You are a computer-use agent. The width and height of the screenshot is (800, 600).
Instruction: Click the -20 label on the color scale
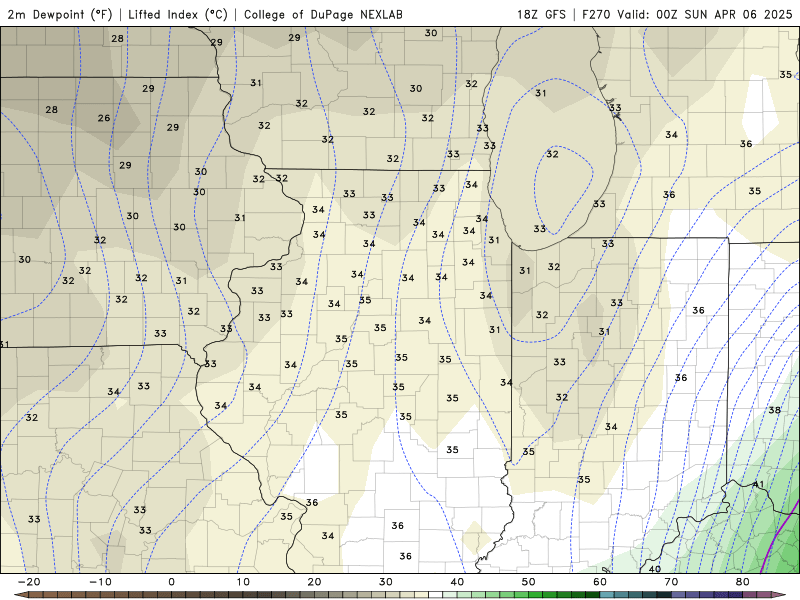pyautogui.click(x=29, y=582)
